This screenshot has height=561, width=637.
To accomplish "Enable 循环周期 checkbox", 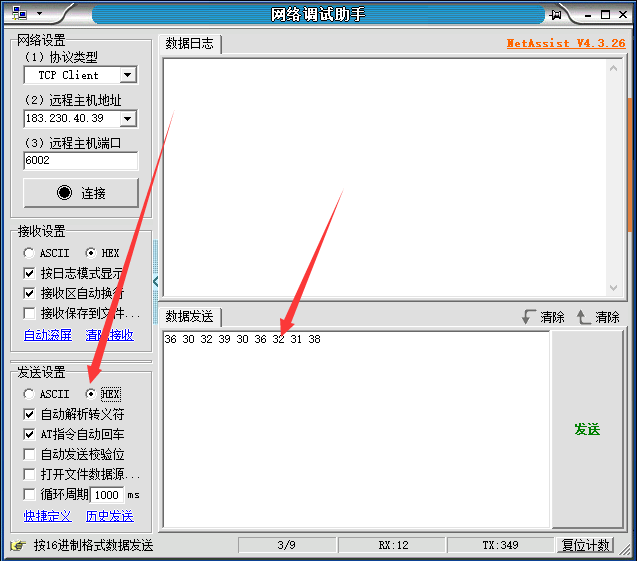I will [x=29, y=494].
